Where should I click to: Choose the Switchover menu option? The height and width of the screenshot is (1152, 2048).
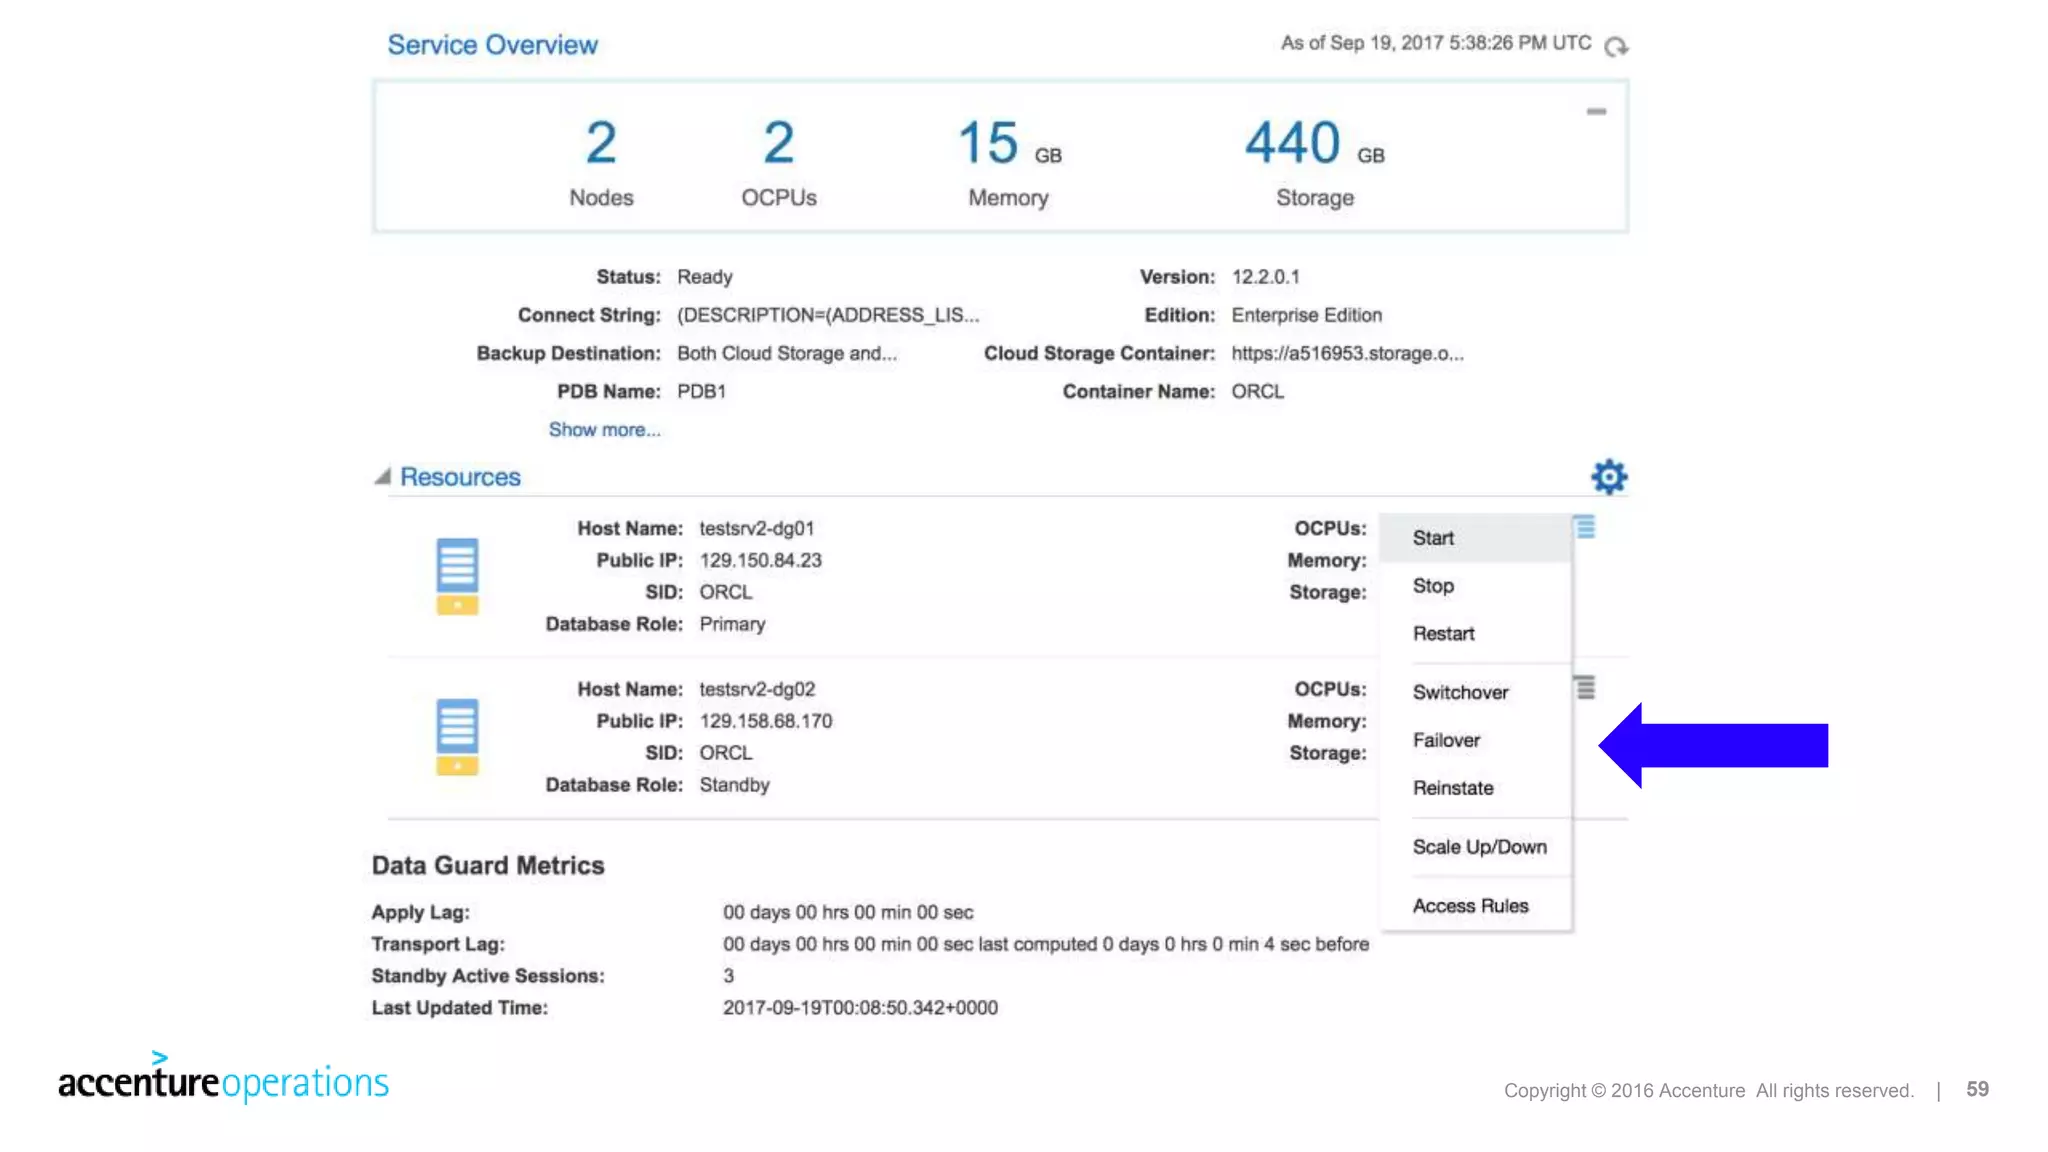[x=1460, y=693]
